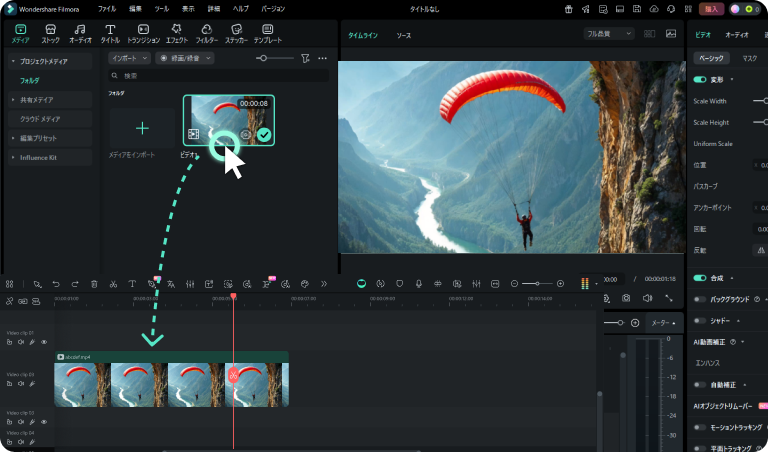Expand the 編集プリセット section
This screenshot has height=452, width=768.
tap(13, 139)
